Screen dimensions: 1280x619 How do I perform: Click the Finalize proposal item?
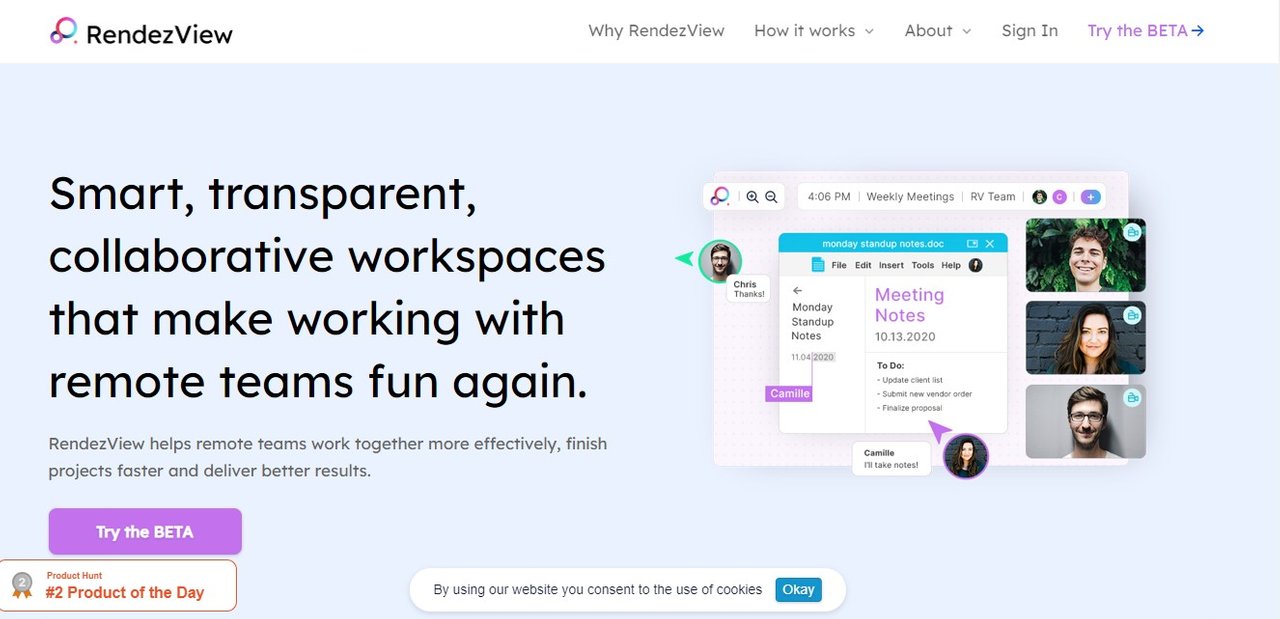point(909,408)
